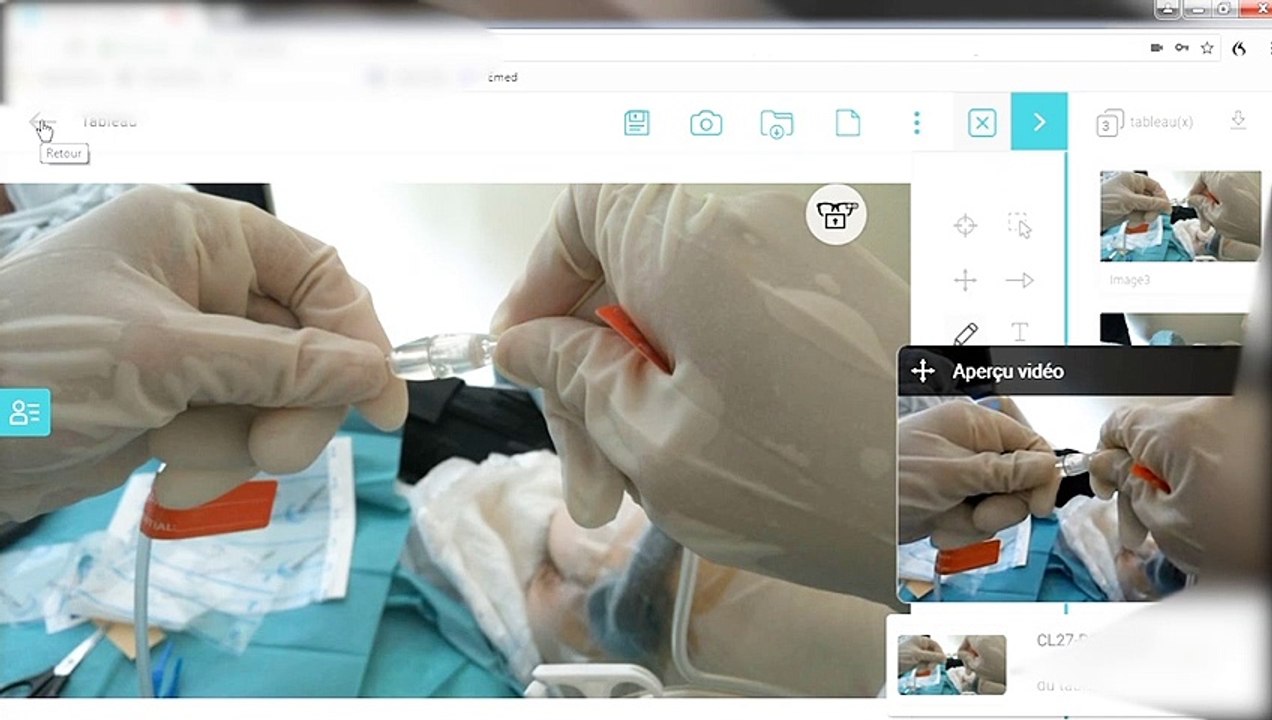Click the save floppy disk icon
The height and width of the screenshot is (720, 1272).
(x=637, y=123)
